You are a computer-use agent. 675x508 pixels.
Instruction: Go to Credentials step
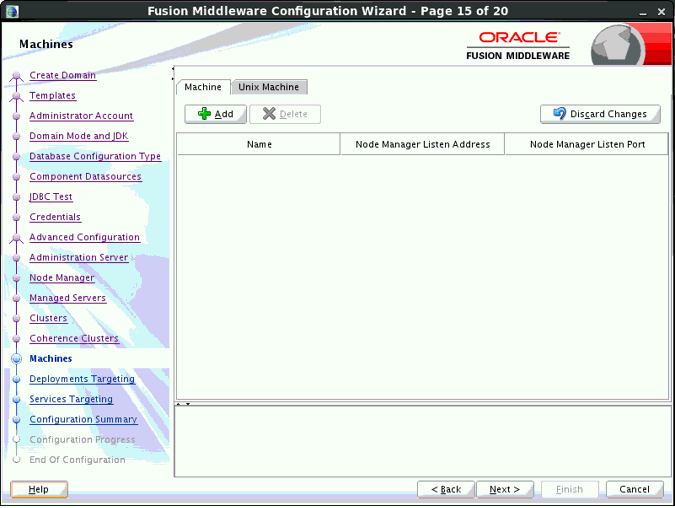55,217
